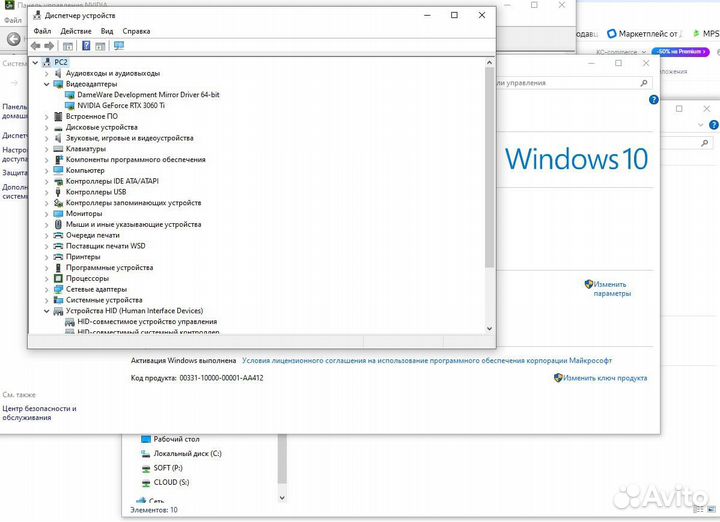Screen dimensions: 720x522
Task: Click the Изменить ключ продукта link
Action: [x=603, y=378]
